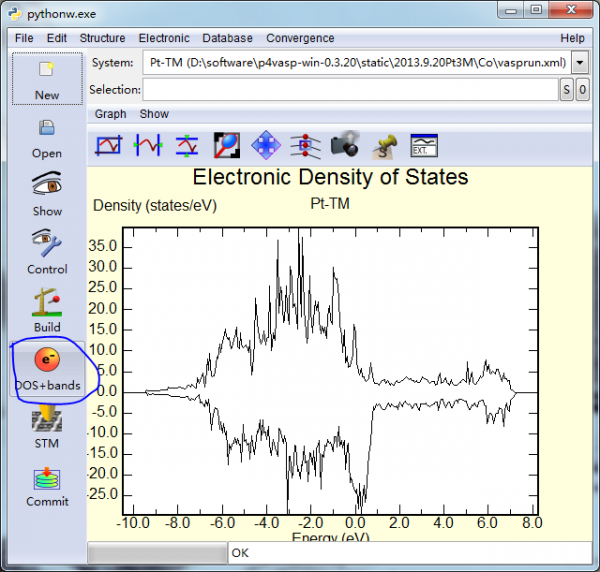Open the Control applet

pos(46,252)
